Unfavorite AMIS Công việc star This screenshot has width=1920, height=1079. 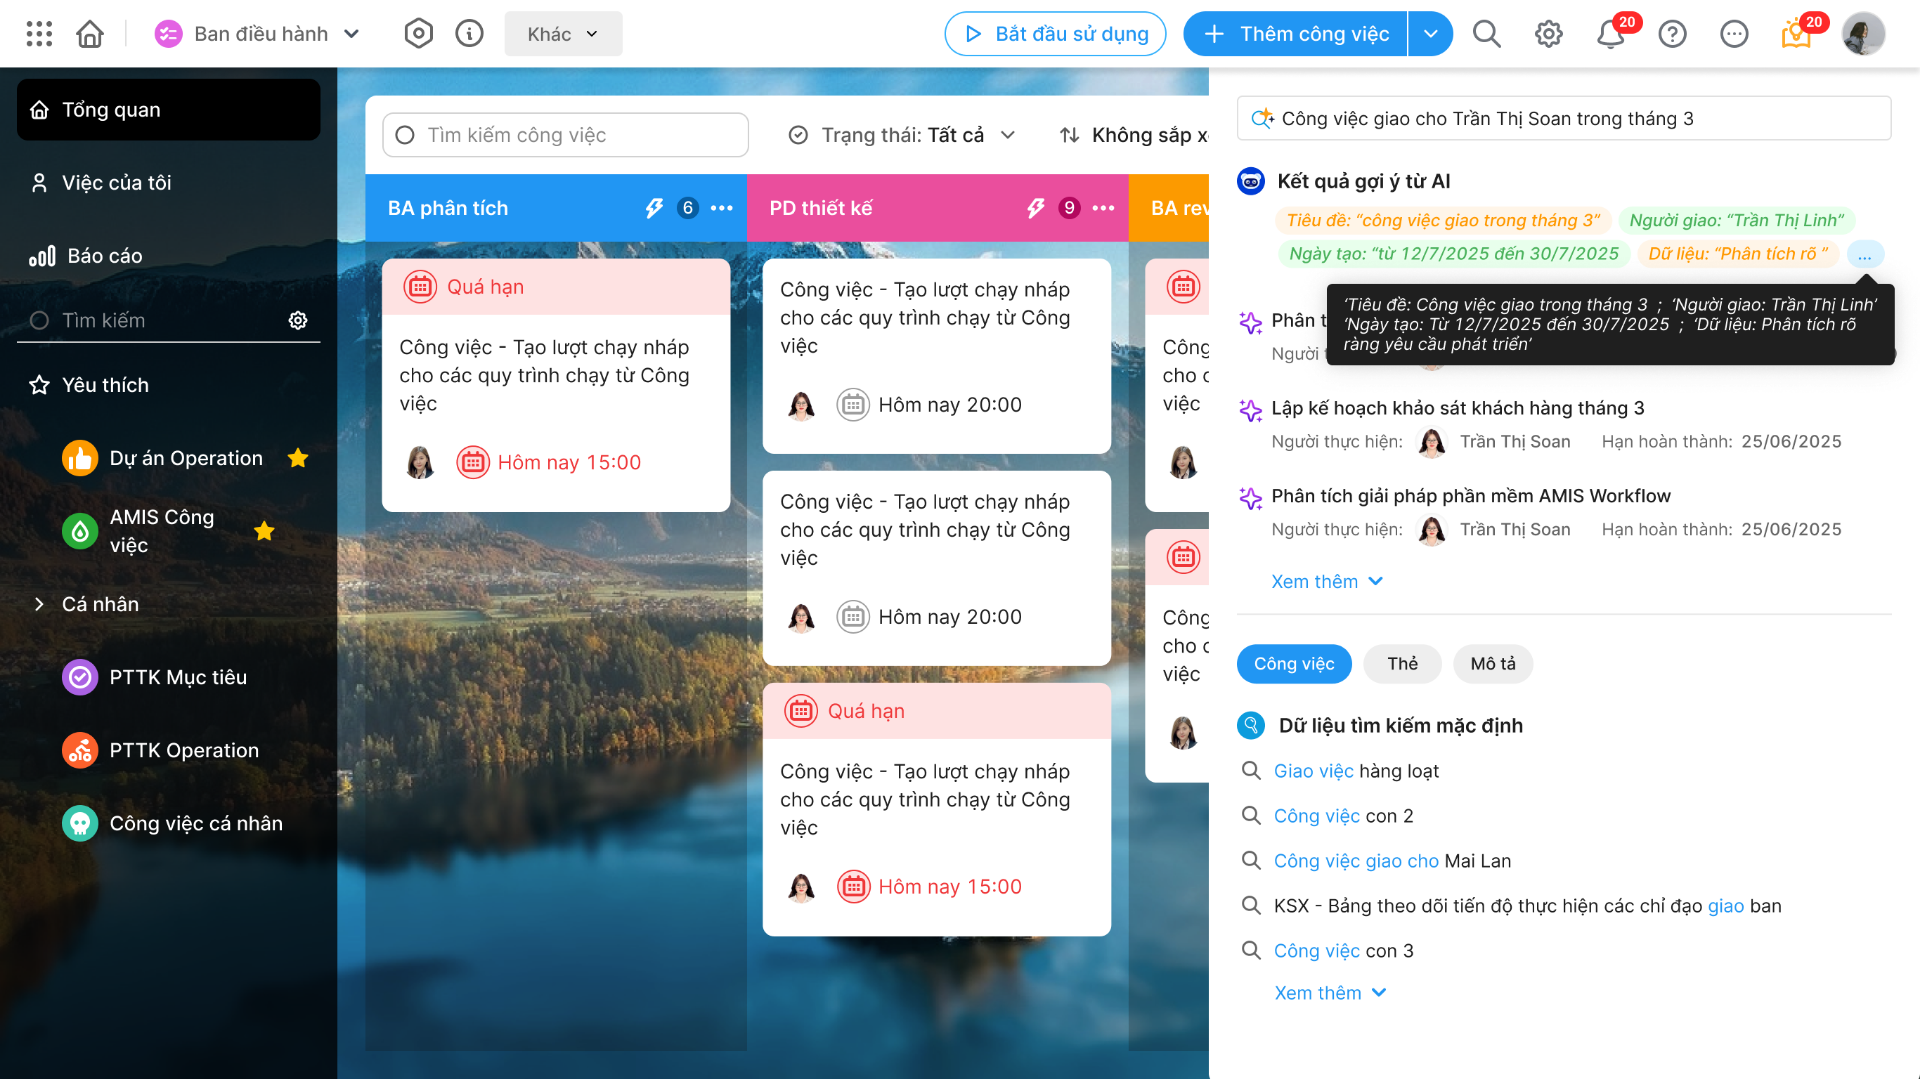264,531
